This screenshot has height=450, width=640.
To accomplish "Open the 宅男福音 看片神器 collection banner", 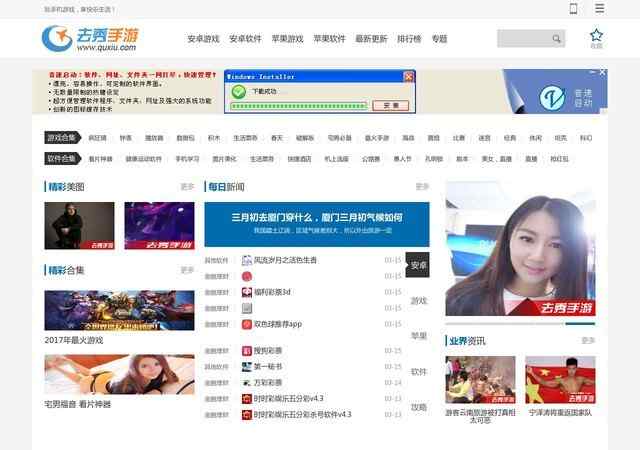I will coord(120,374).
